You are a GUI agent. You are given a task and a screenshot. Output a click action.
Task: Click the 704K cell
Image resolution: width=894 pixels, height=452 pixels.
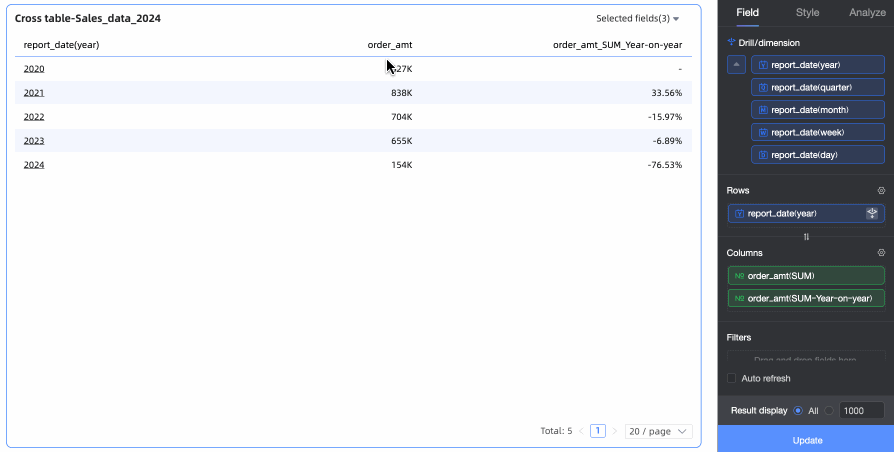(401, 117)
